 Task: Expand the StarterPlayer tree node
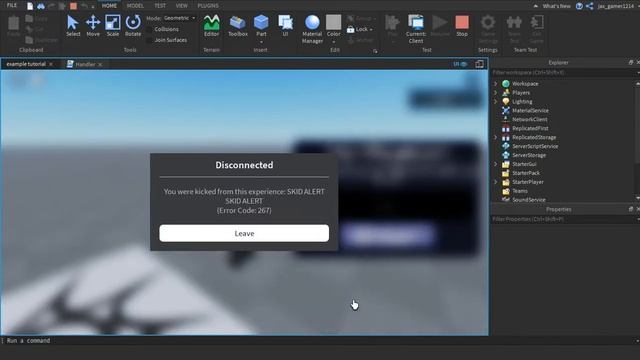[496, 182]
